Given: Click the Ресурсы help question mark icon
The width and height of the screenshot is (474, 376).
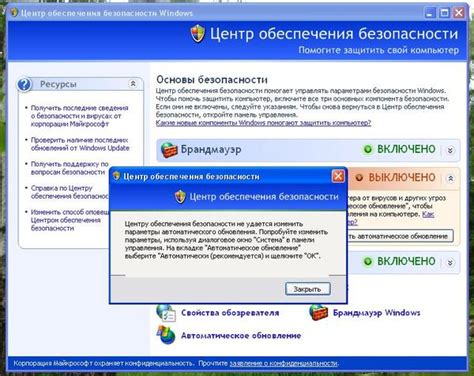Looking at the screenshot, I should (24, 84).
